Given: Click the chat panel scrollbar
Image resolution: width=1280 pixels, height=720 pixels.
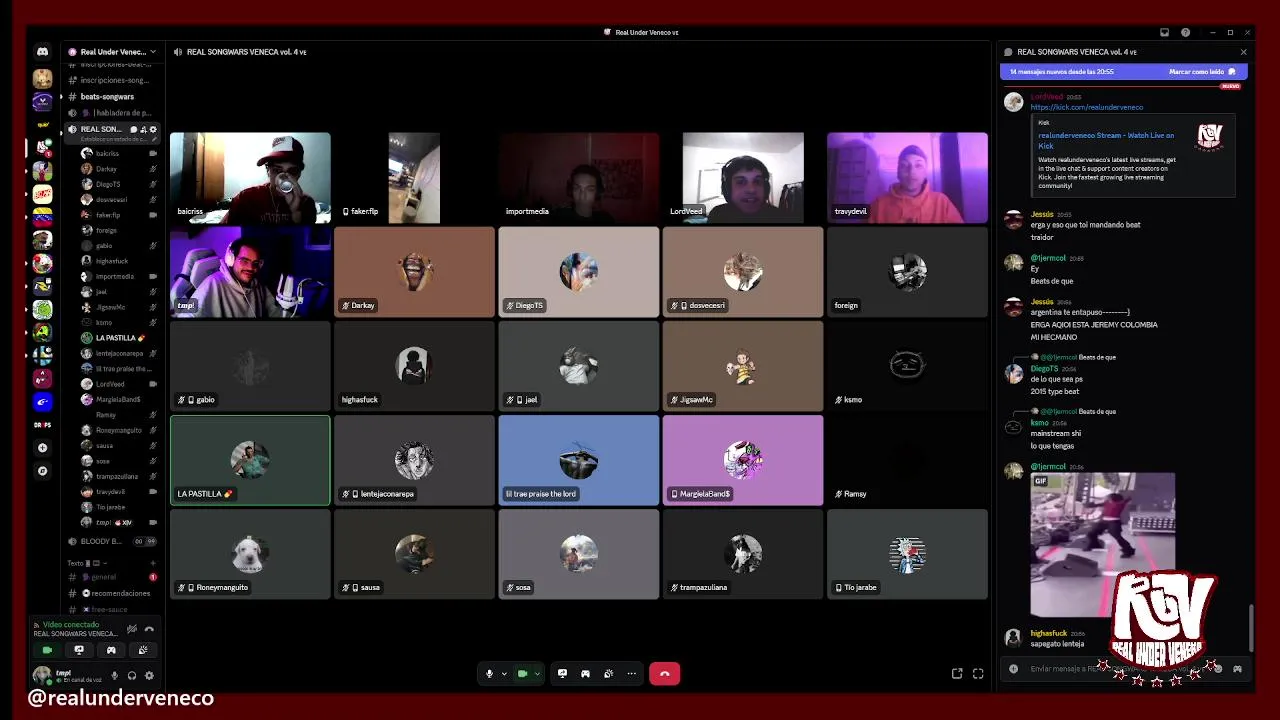Looking at the screenshot, I should (1250, 630).
